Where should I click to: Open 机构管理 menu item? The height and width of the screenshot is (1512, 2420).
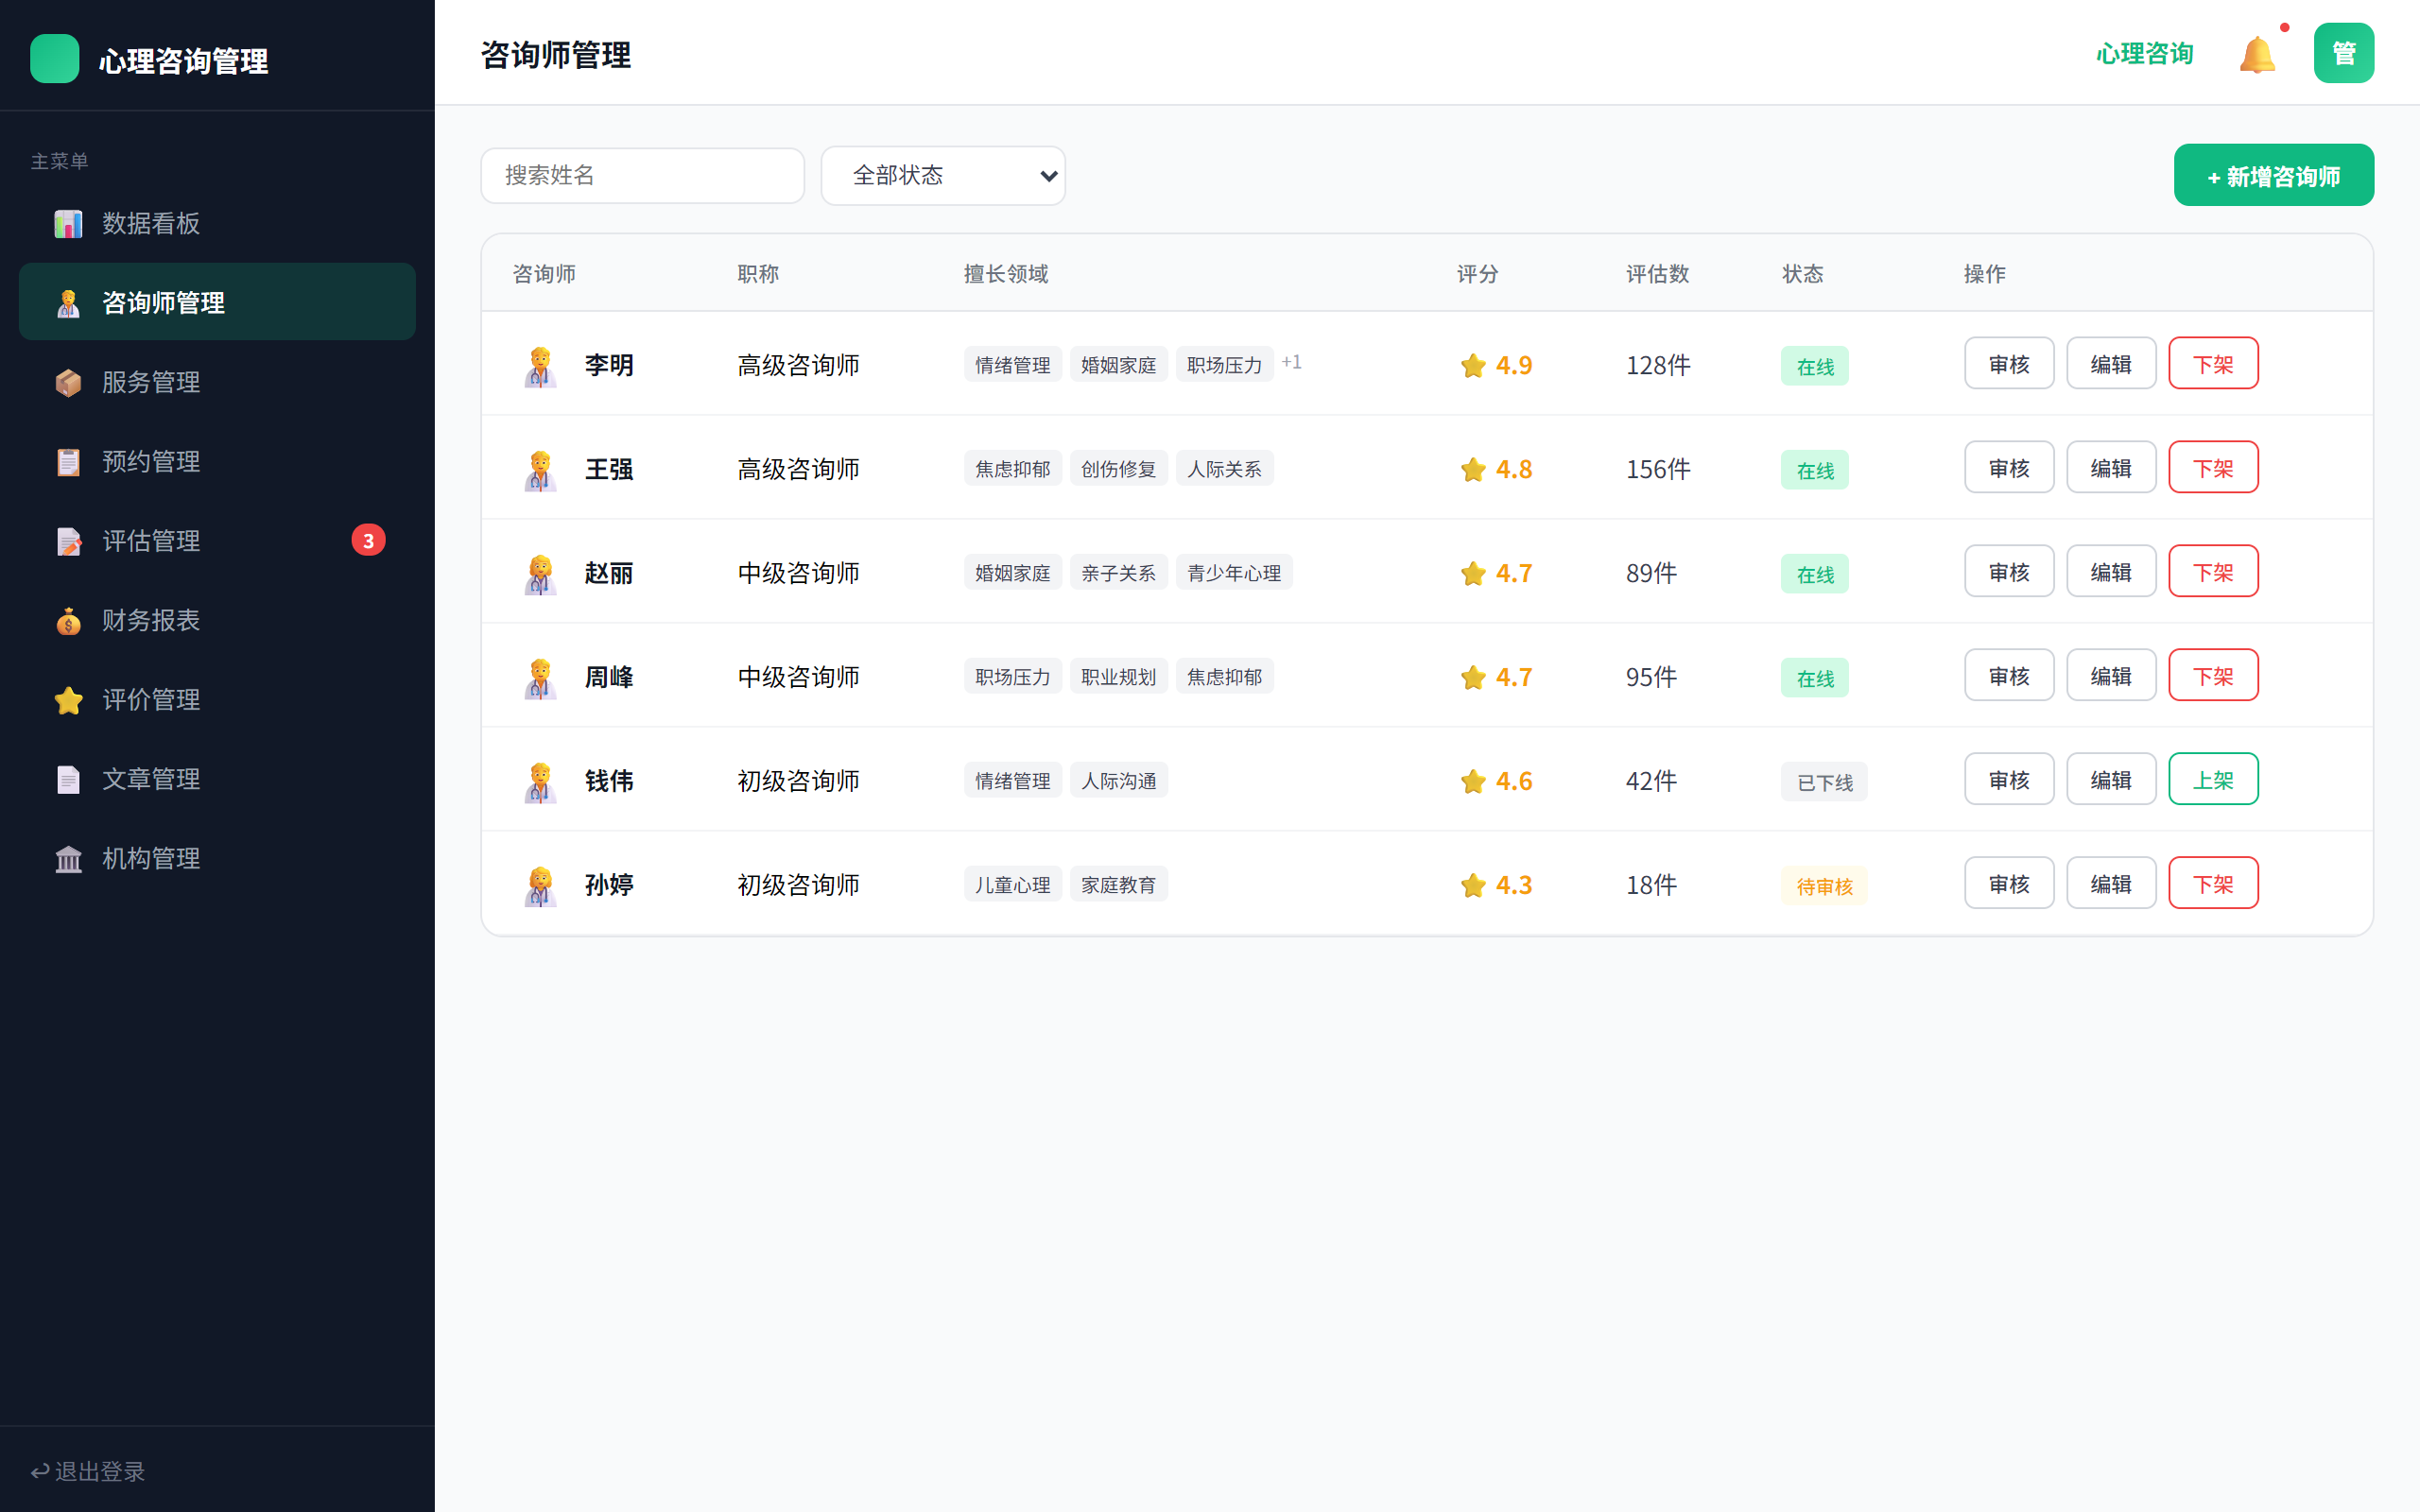(217, 858)
